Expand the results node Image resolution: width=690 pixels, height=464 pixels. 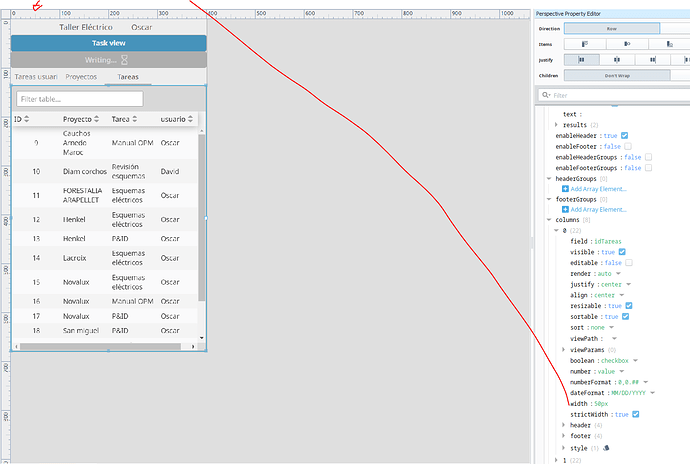point(556,125)
